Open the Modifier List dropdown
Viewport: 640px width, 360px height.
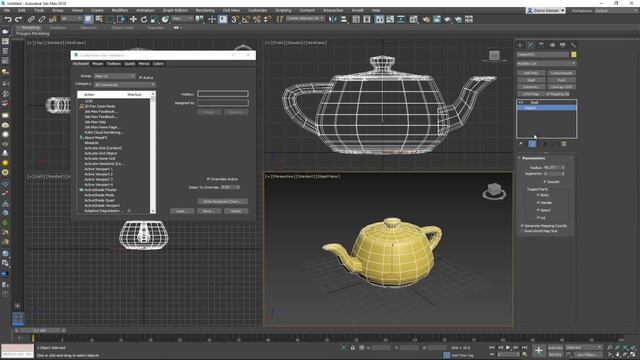point(547,64)
